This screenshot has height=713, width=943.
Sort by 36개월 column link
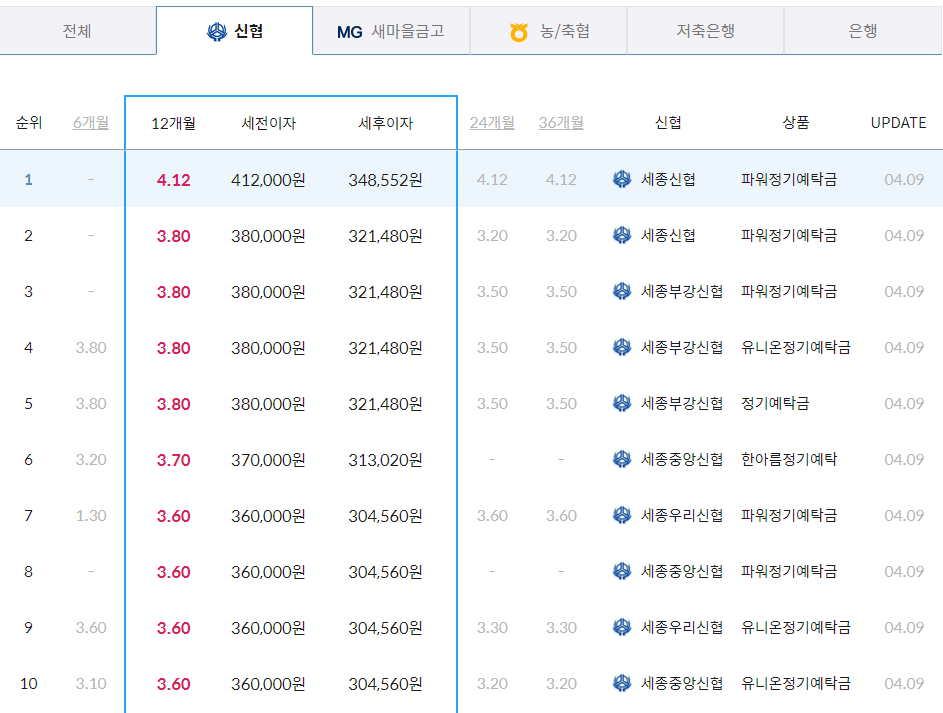coord(561,123)
